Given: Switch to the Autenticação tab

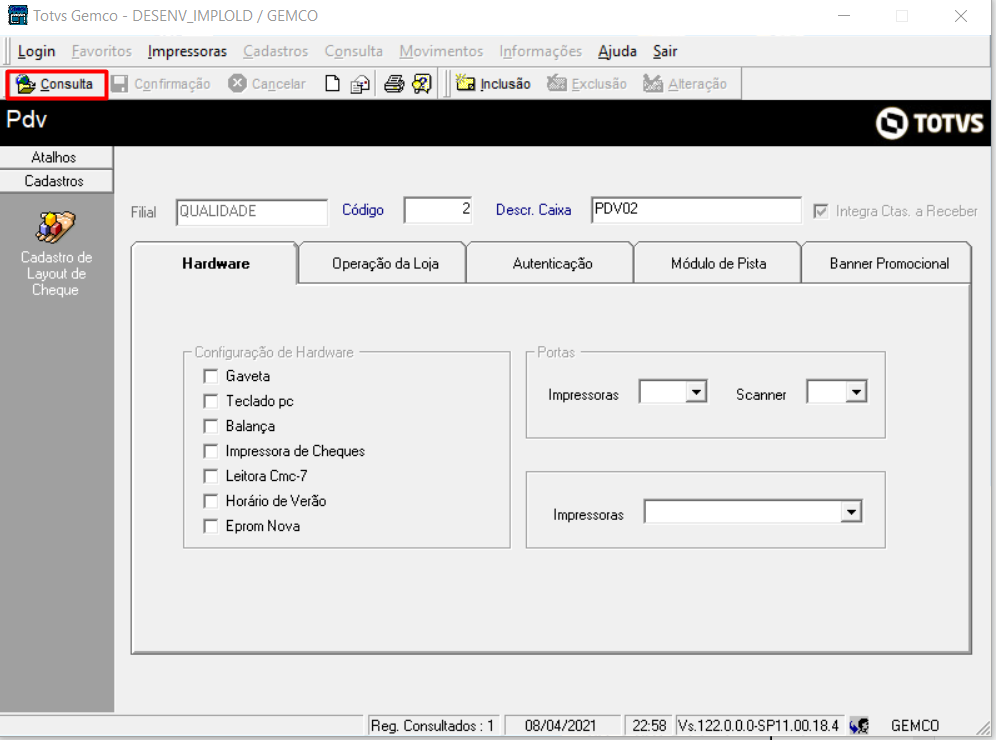Looking at the screenshot, I should [x=552, y=264].
